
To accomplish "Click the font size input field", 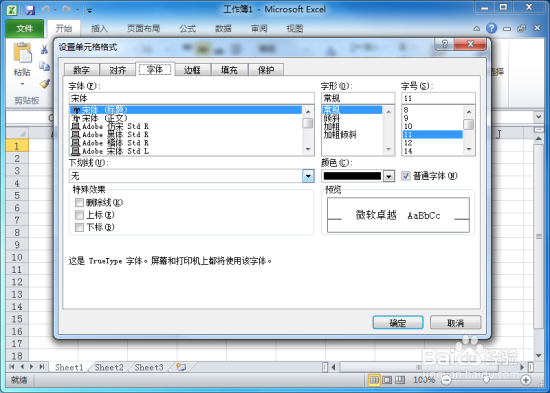I will click(438, 98).
